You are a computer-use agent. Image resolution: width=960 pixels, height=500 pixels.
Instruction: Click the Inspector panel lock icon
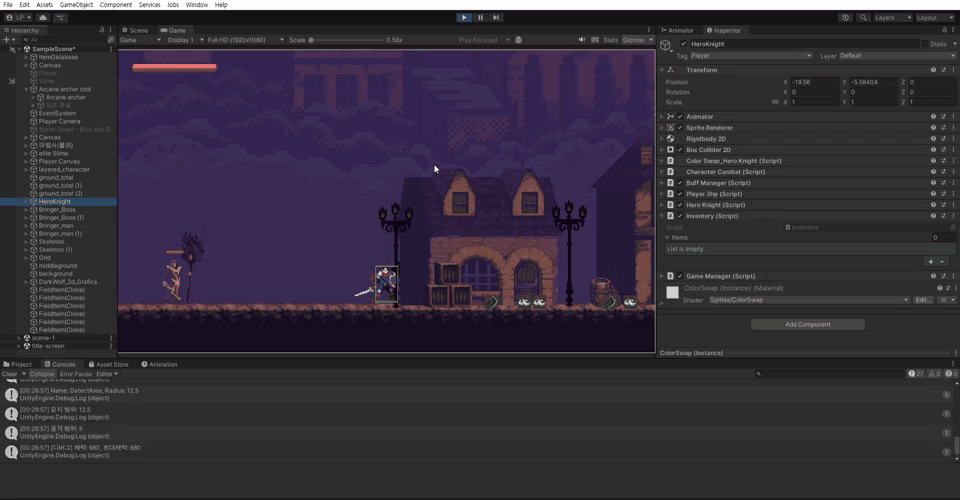[x=944, y=30]
